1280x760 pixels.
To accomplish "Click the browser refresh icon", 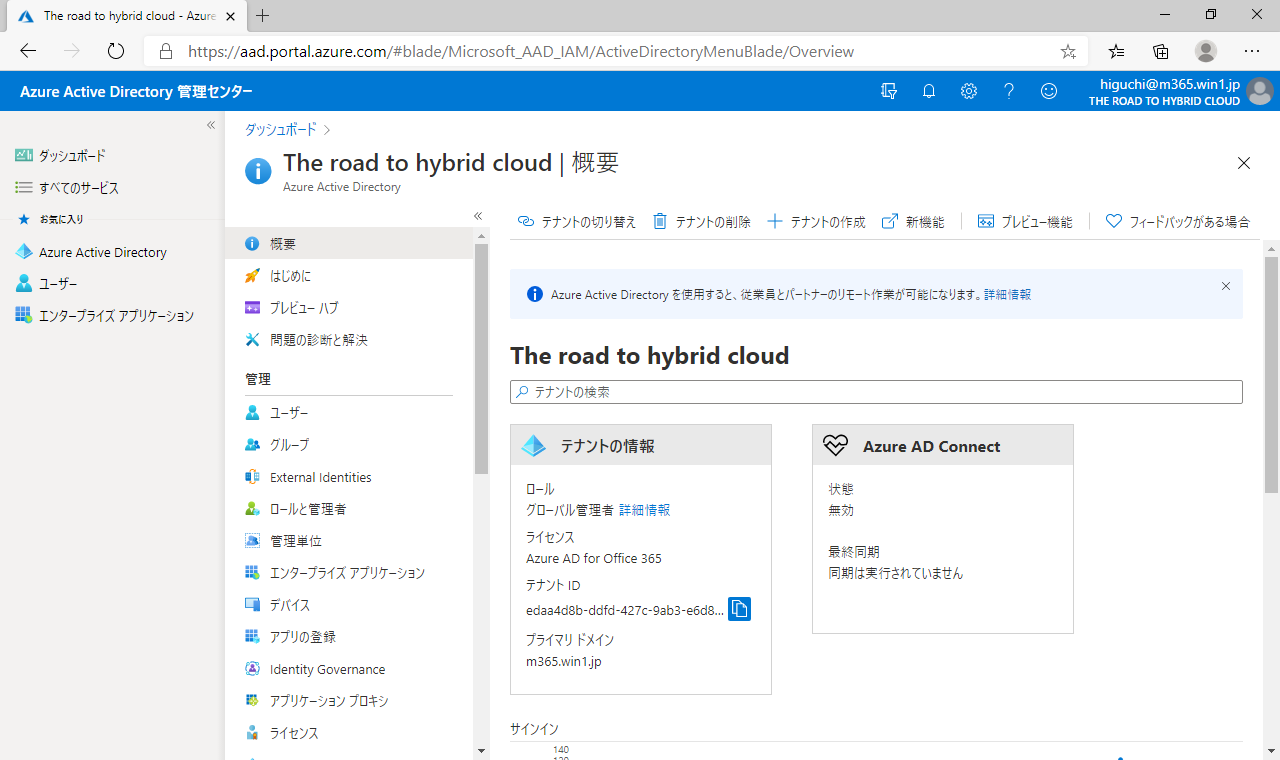I will pos(115,51).
